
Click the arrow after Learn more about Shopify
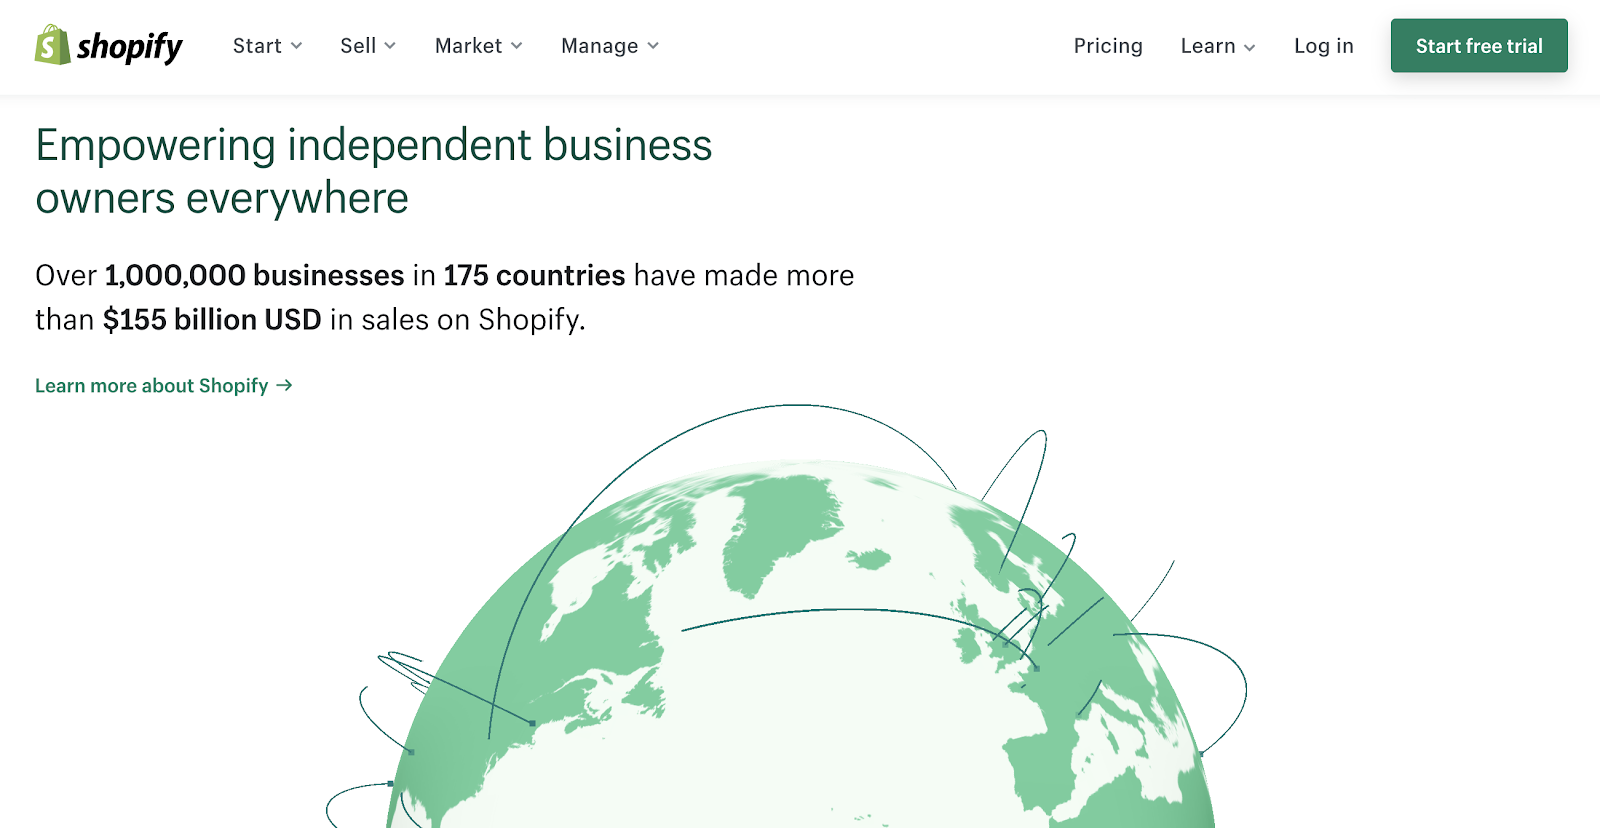click(284, 385)
